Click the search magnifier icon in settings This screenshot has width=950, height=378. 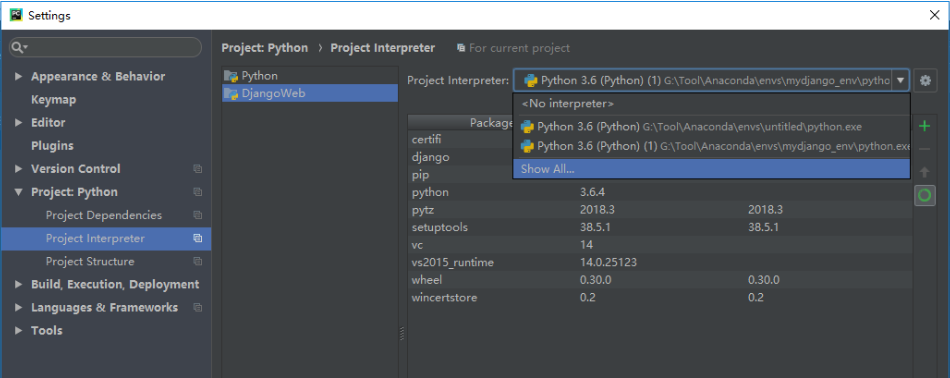(19, 47)
